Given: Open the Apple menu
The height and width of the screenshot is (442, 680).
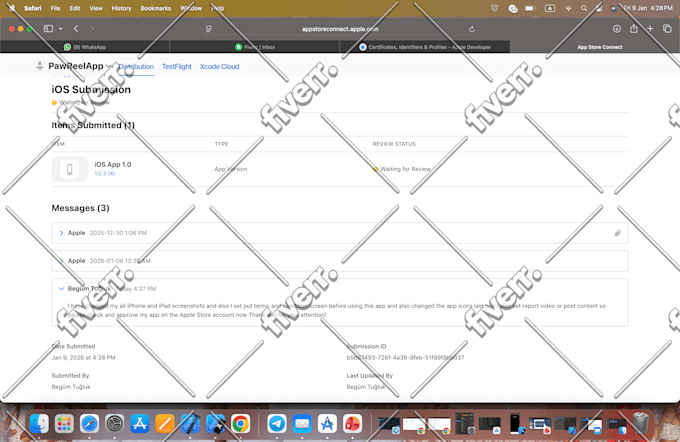Looking at the screenshot, I should 12,8.
